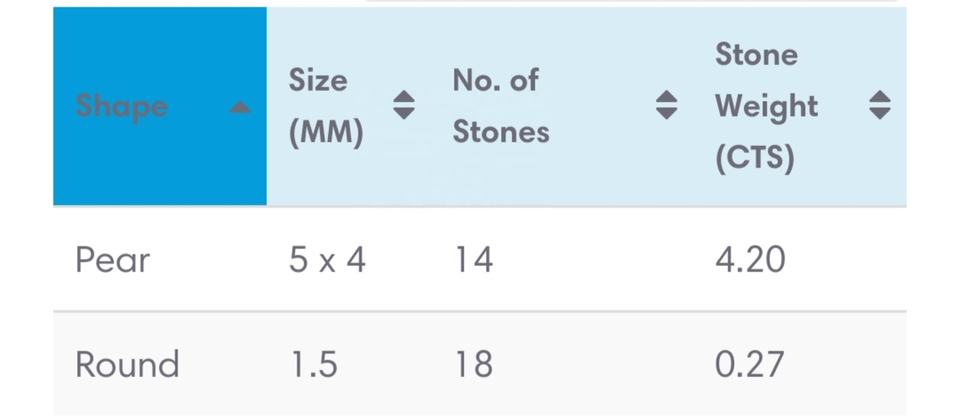The width and height of the screenshot is (960, 416).
Task: Click the 14 stones count cell
Action: [473, 260]
